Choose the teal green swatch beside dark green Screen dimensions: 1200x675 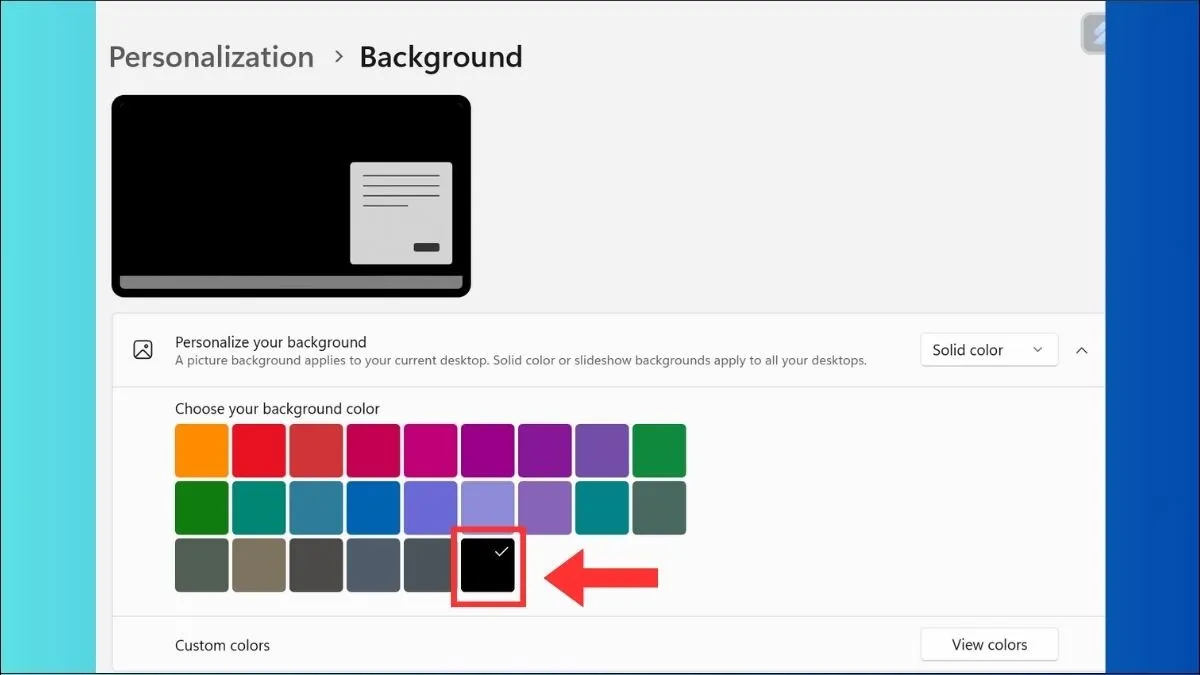pyautogui.click(x=259, y=508)
